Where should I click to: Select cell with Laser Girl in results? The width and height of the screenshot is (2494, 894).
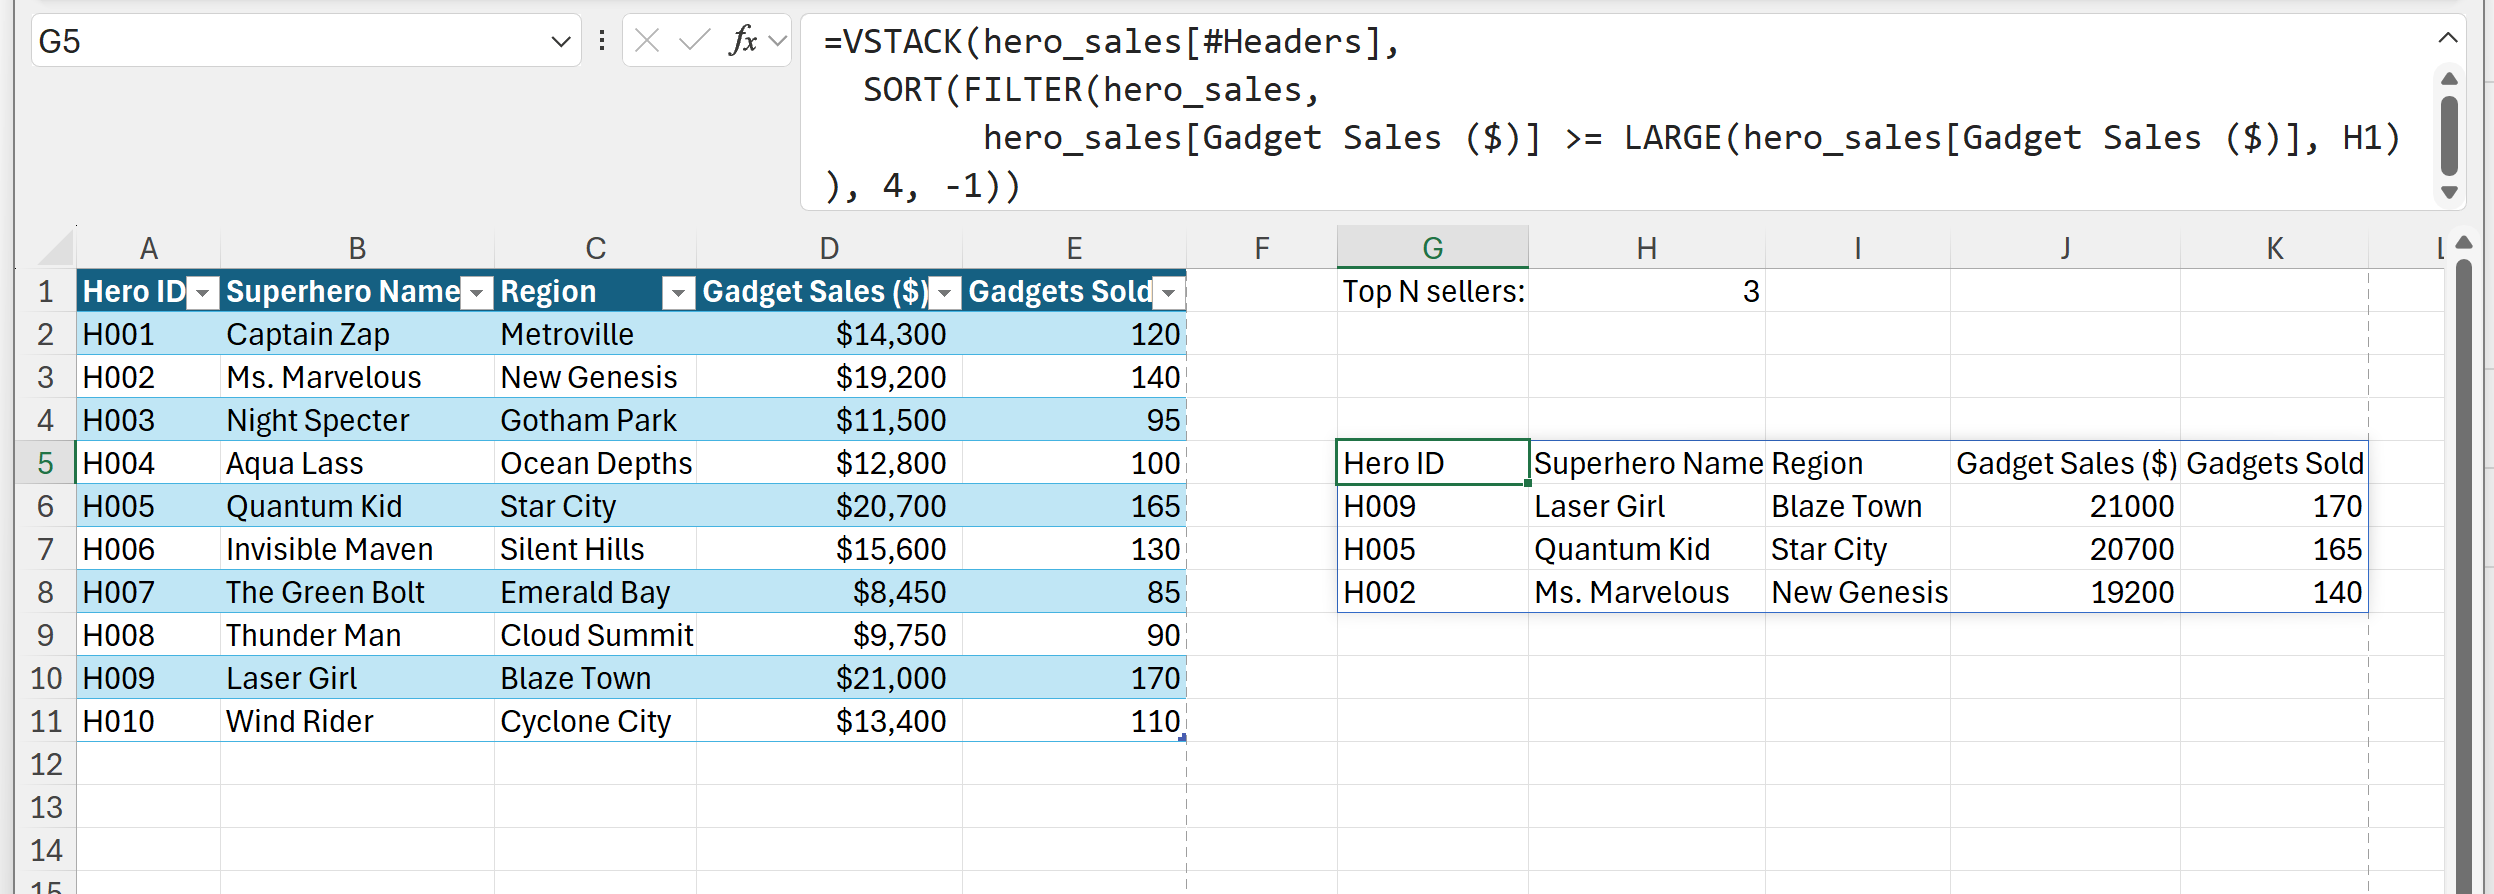(1645, 507)
